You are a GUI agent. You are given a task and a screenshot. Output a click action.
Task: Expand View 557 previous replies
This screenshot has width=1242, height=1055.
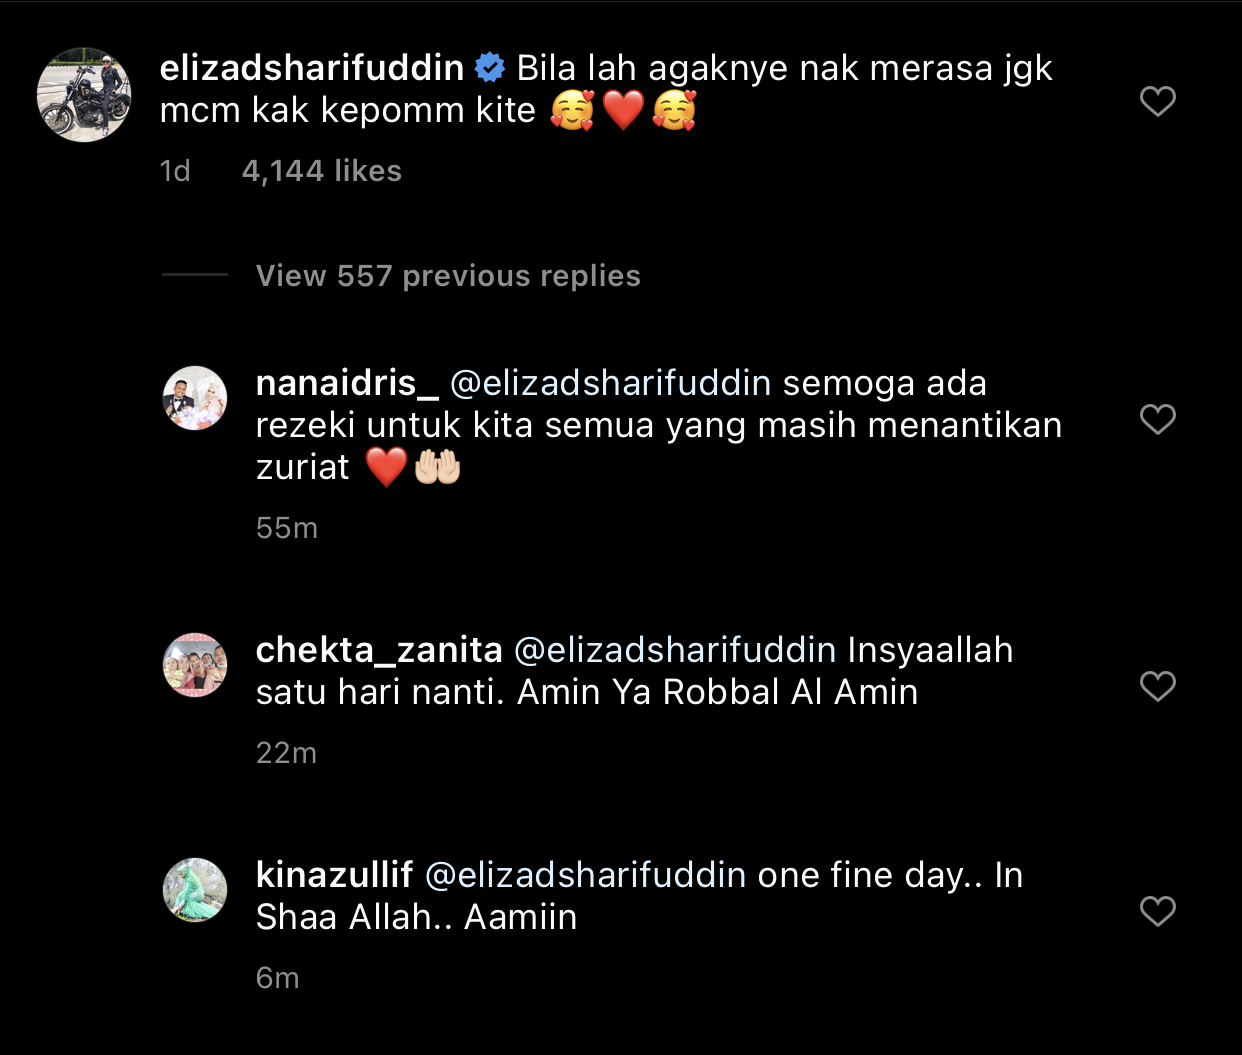click(448, 276)
